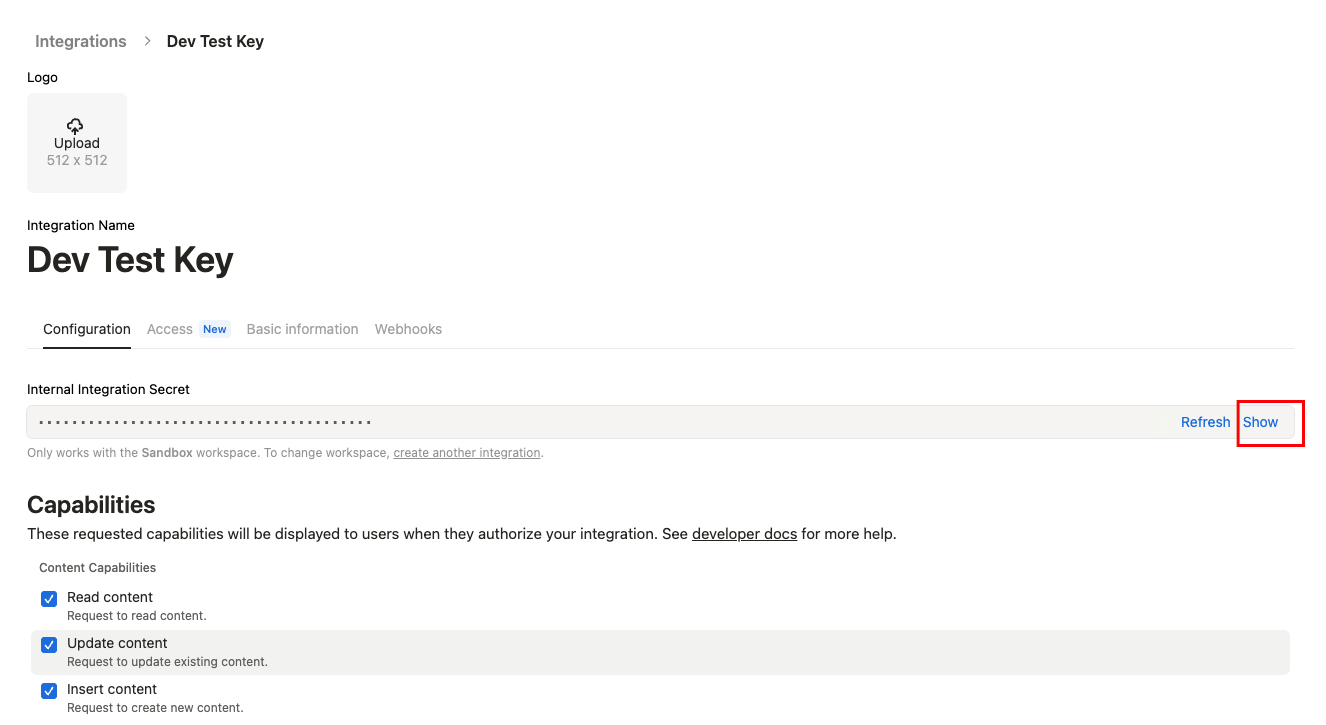The height and width of the screenshot is (725, 1326).
Task: Click the masked secret value field
Action: click(x=400, y=421)
